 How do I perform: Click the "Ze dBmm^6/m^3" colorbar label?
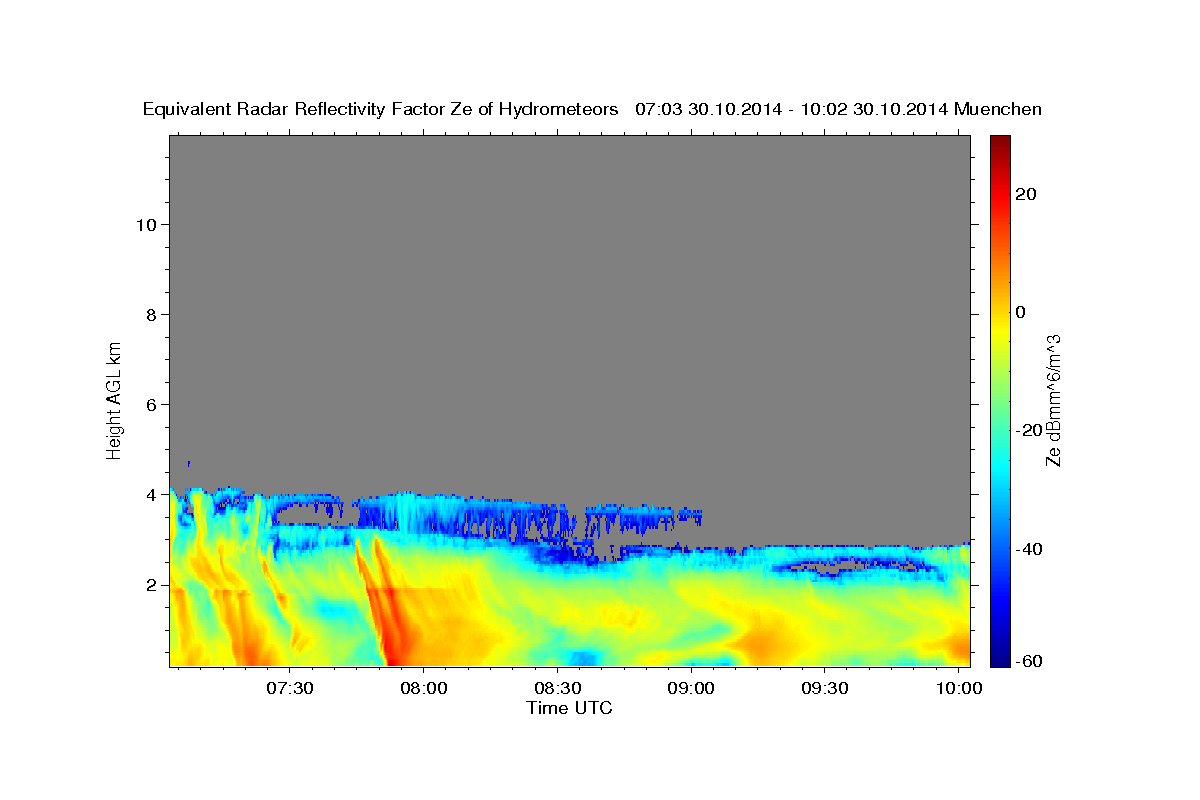pyautogui.click(x=1052, y=400)
